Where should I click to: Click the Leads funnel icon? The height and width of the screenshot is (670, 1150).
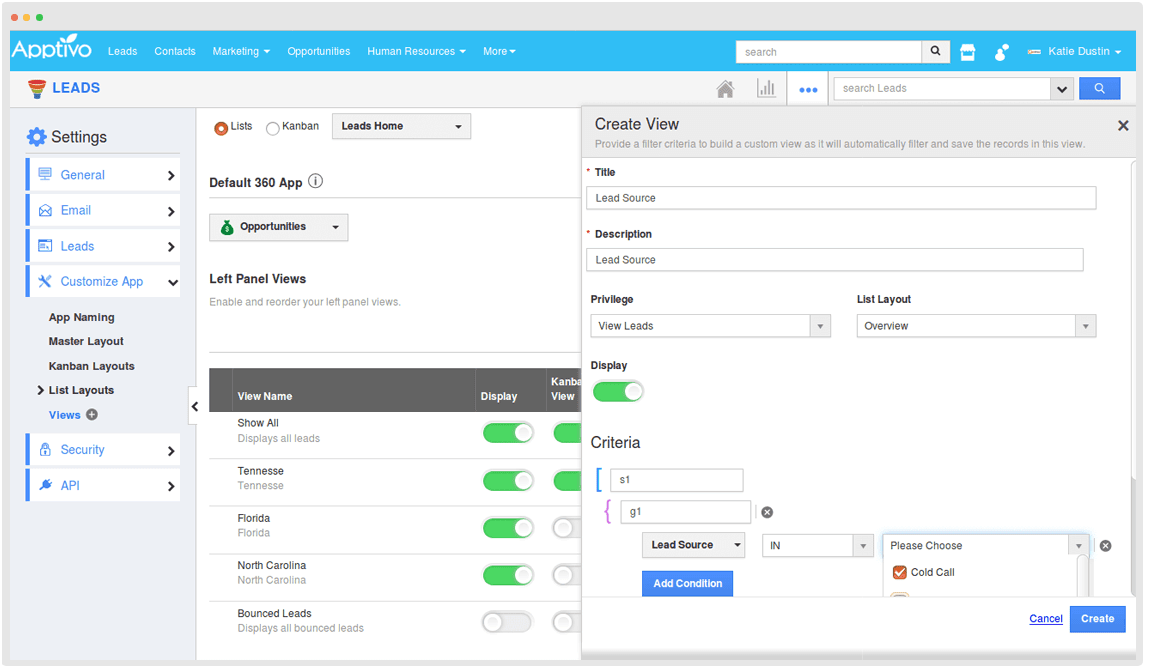(x=37, y=89)
